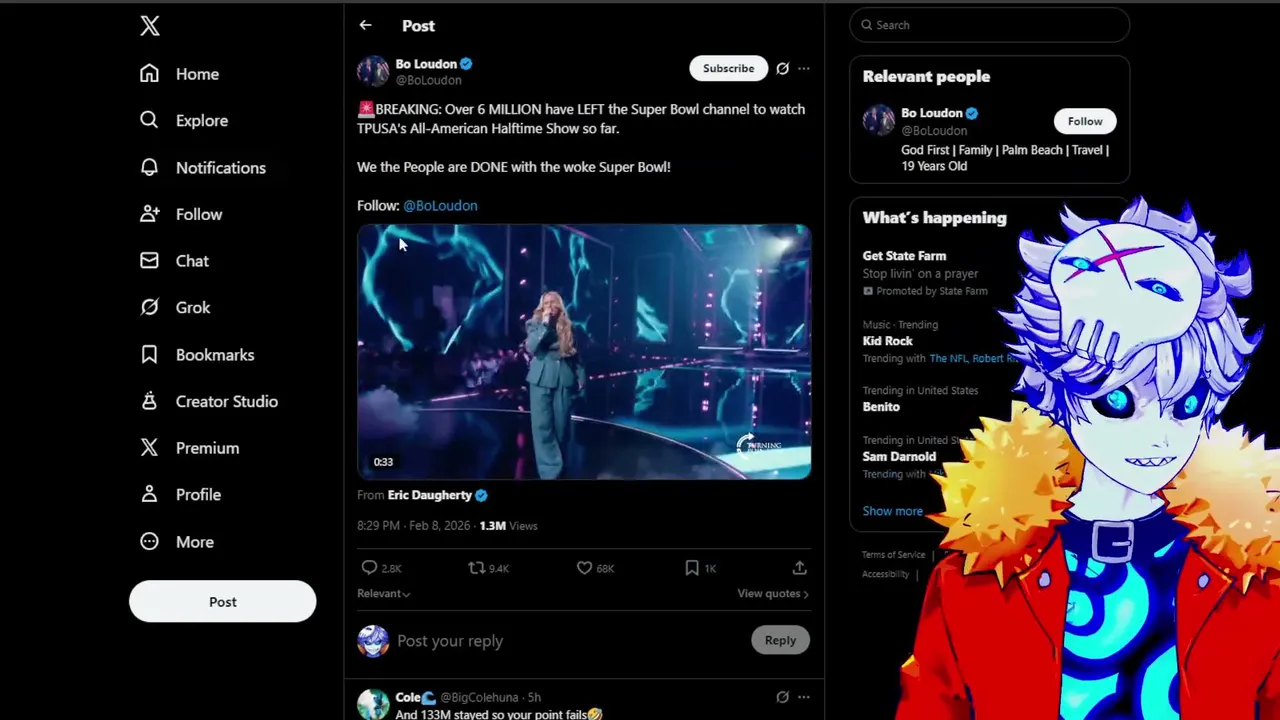The image size is (1280, 720).
Task: Repost the tweet using the retweet icon
Action: [x=477, y=568]
